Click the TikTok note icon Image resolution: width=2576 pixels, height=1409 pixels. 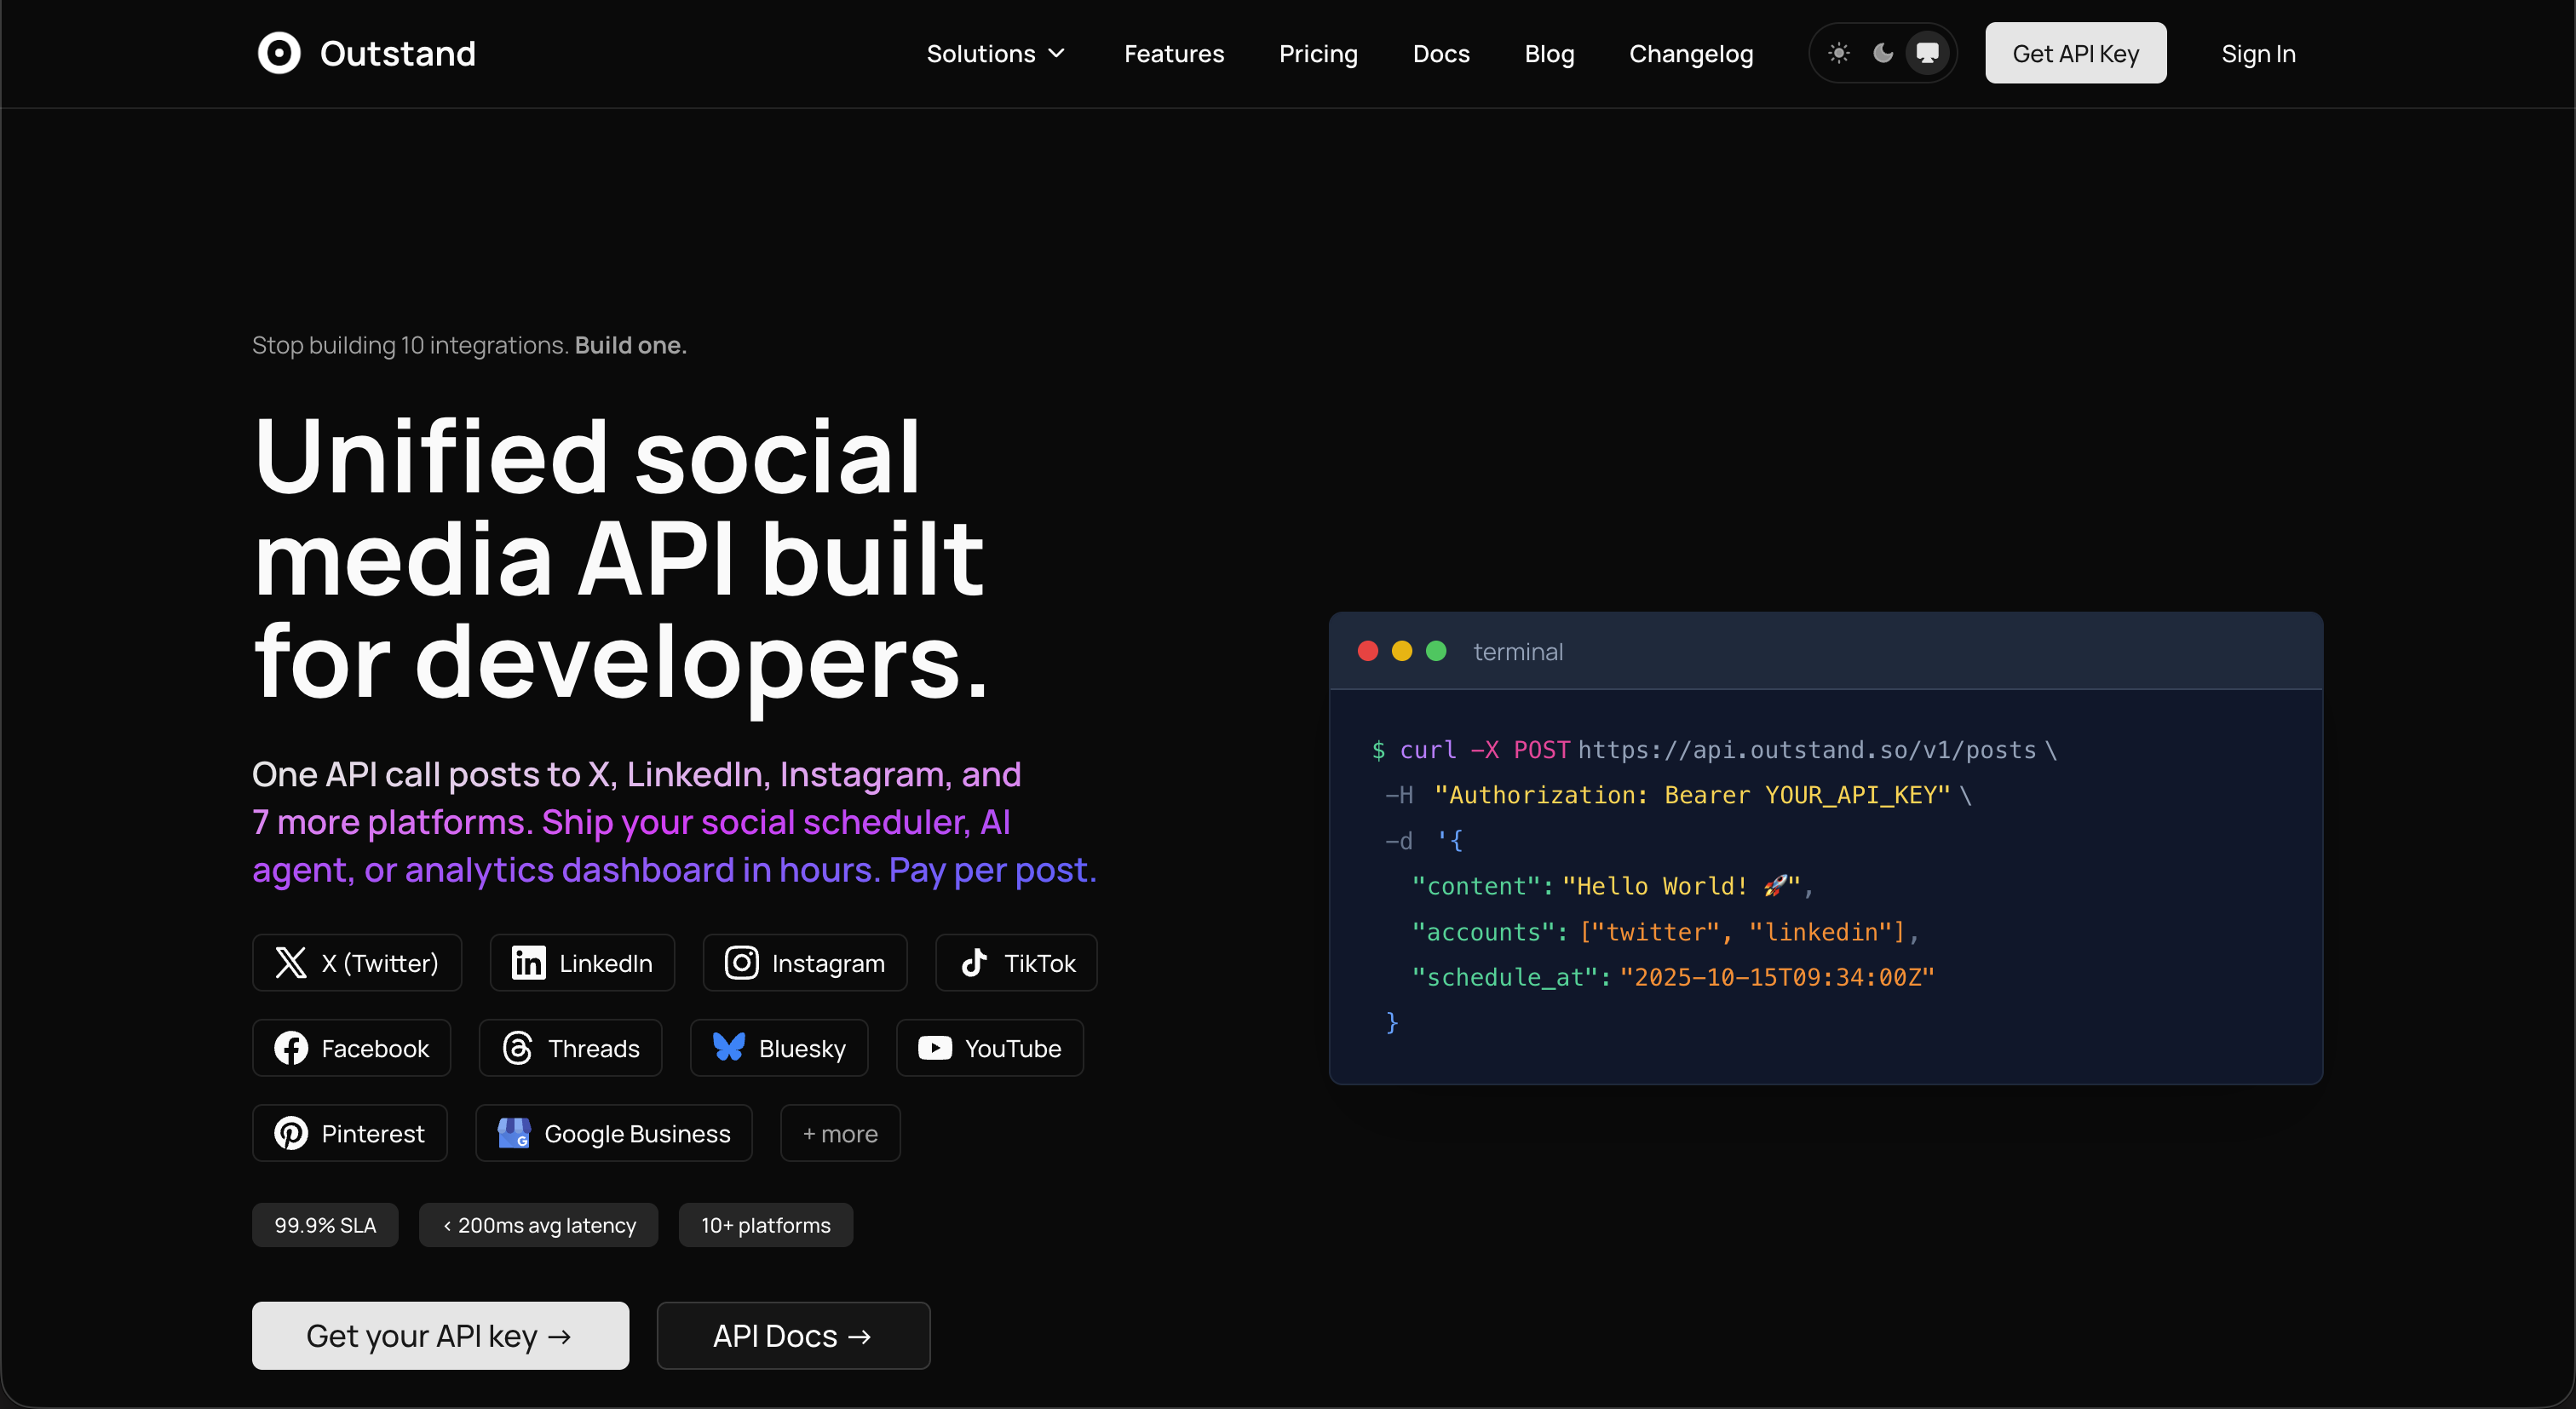[974, 963]
